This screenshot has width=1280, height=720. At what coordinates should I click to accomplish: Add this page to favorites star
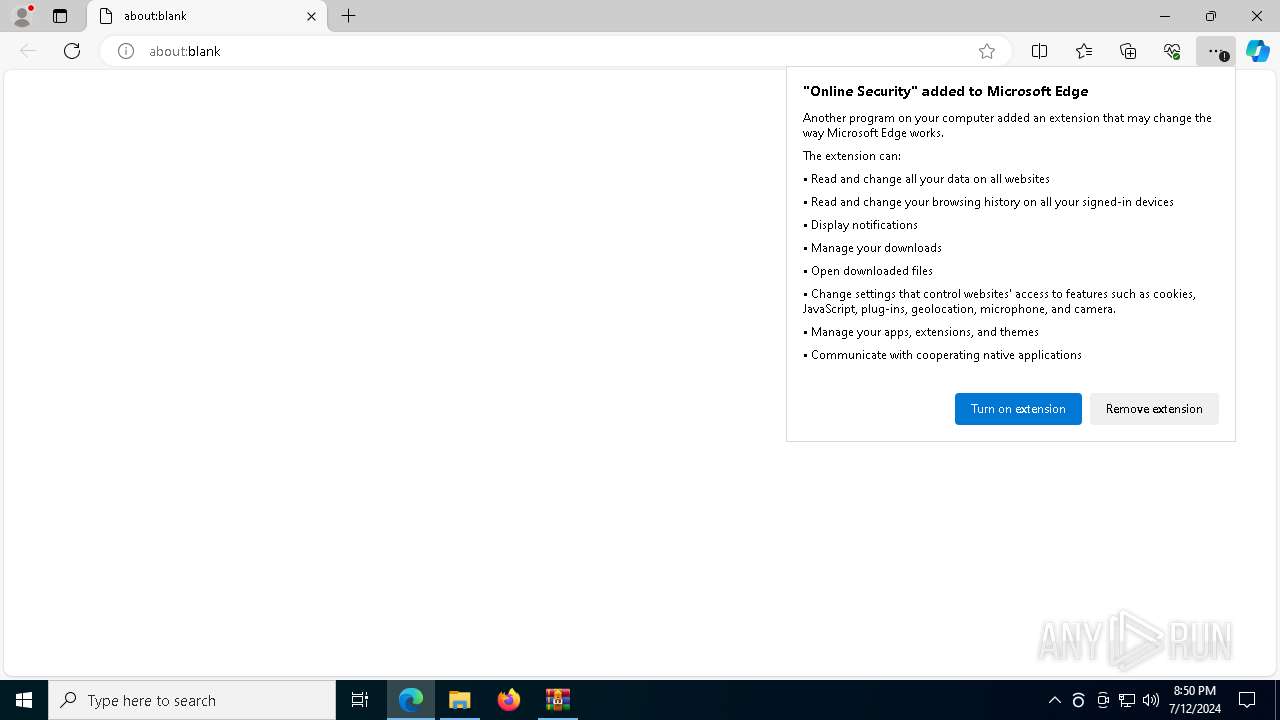(x=987, y=51)
